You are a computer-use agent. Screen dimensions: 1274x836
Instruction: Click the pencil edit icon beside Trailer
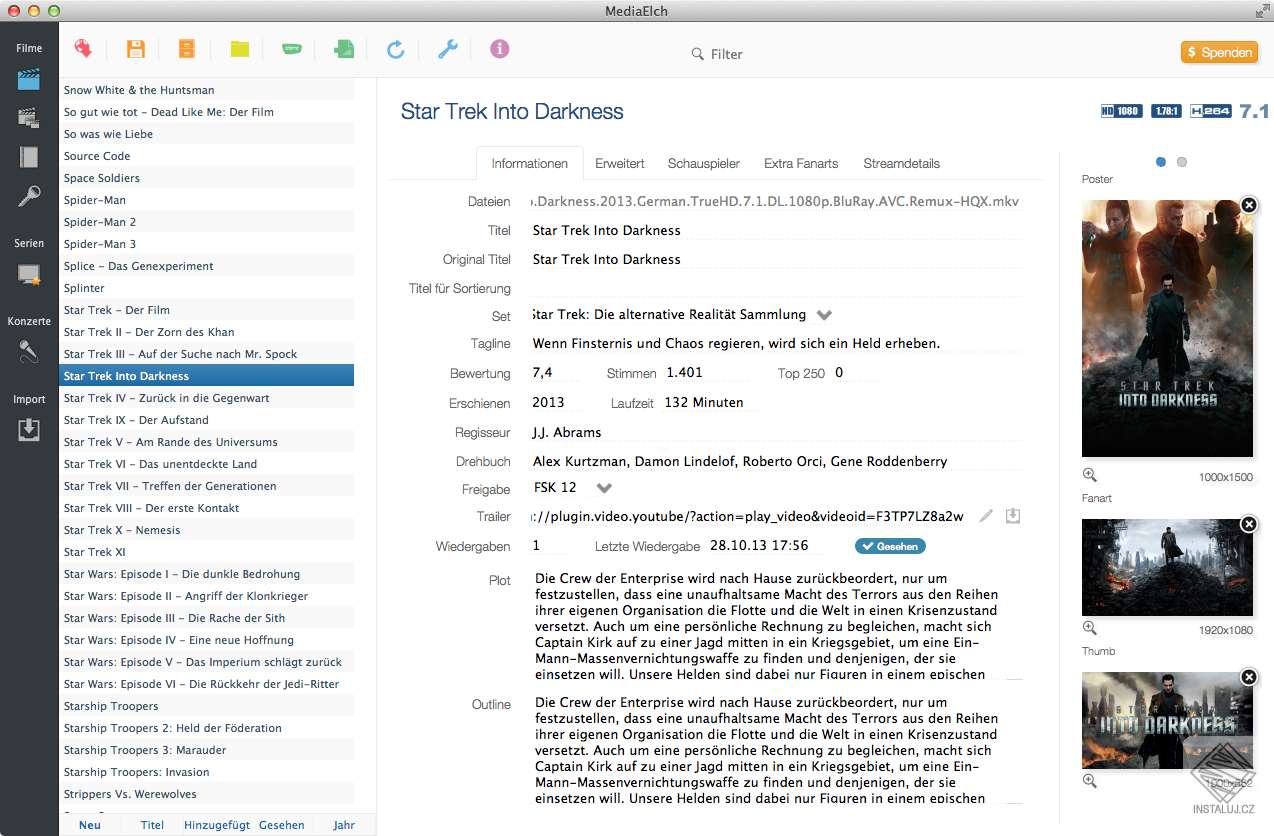[x=986, y=516]
